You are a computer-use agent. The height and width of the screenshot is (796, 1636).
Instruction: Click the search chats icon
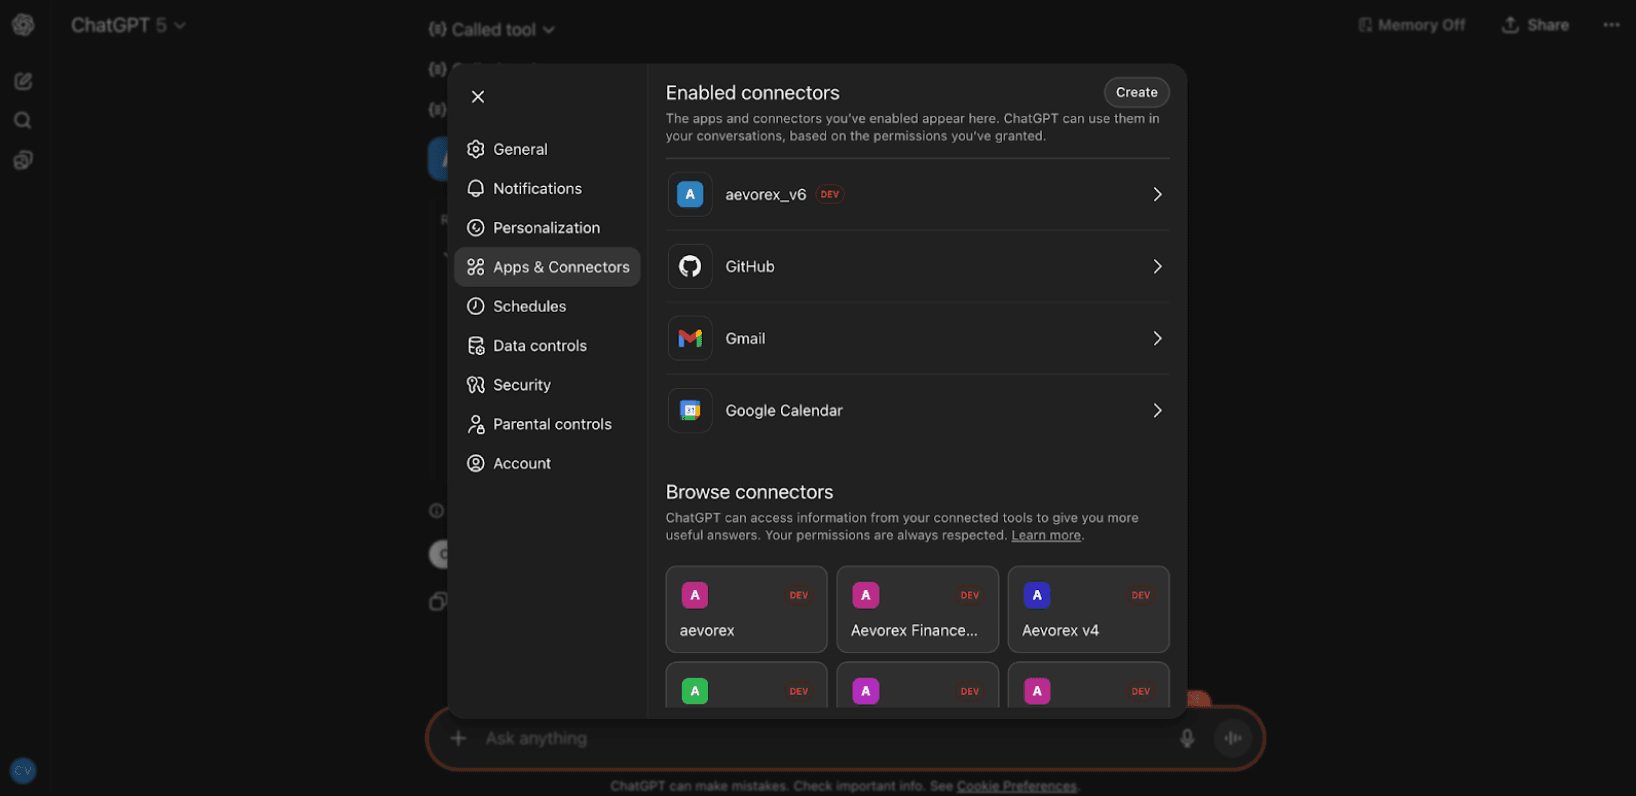(x=23, y=121)
